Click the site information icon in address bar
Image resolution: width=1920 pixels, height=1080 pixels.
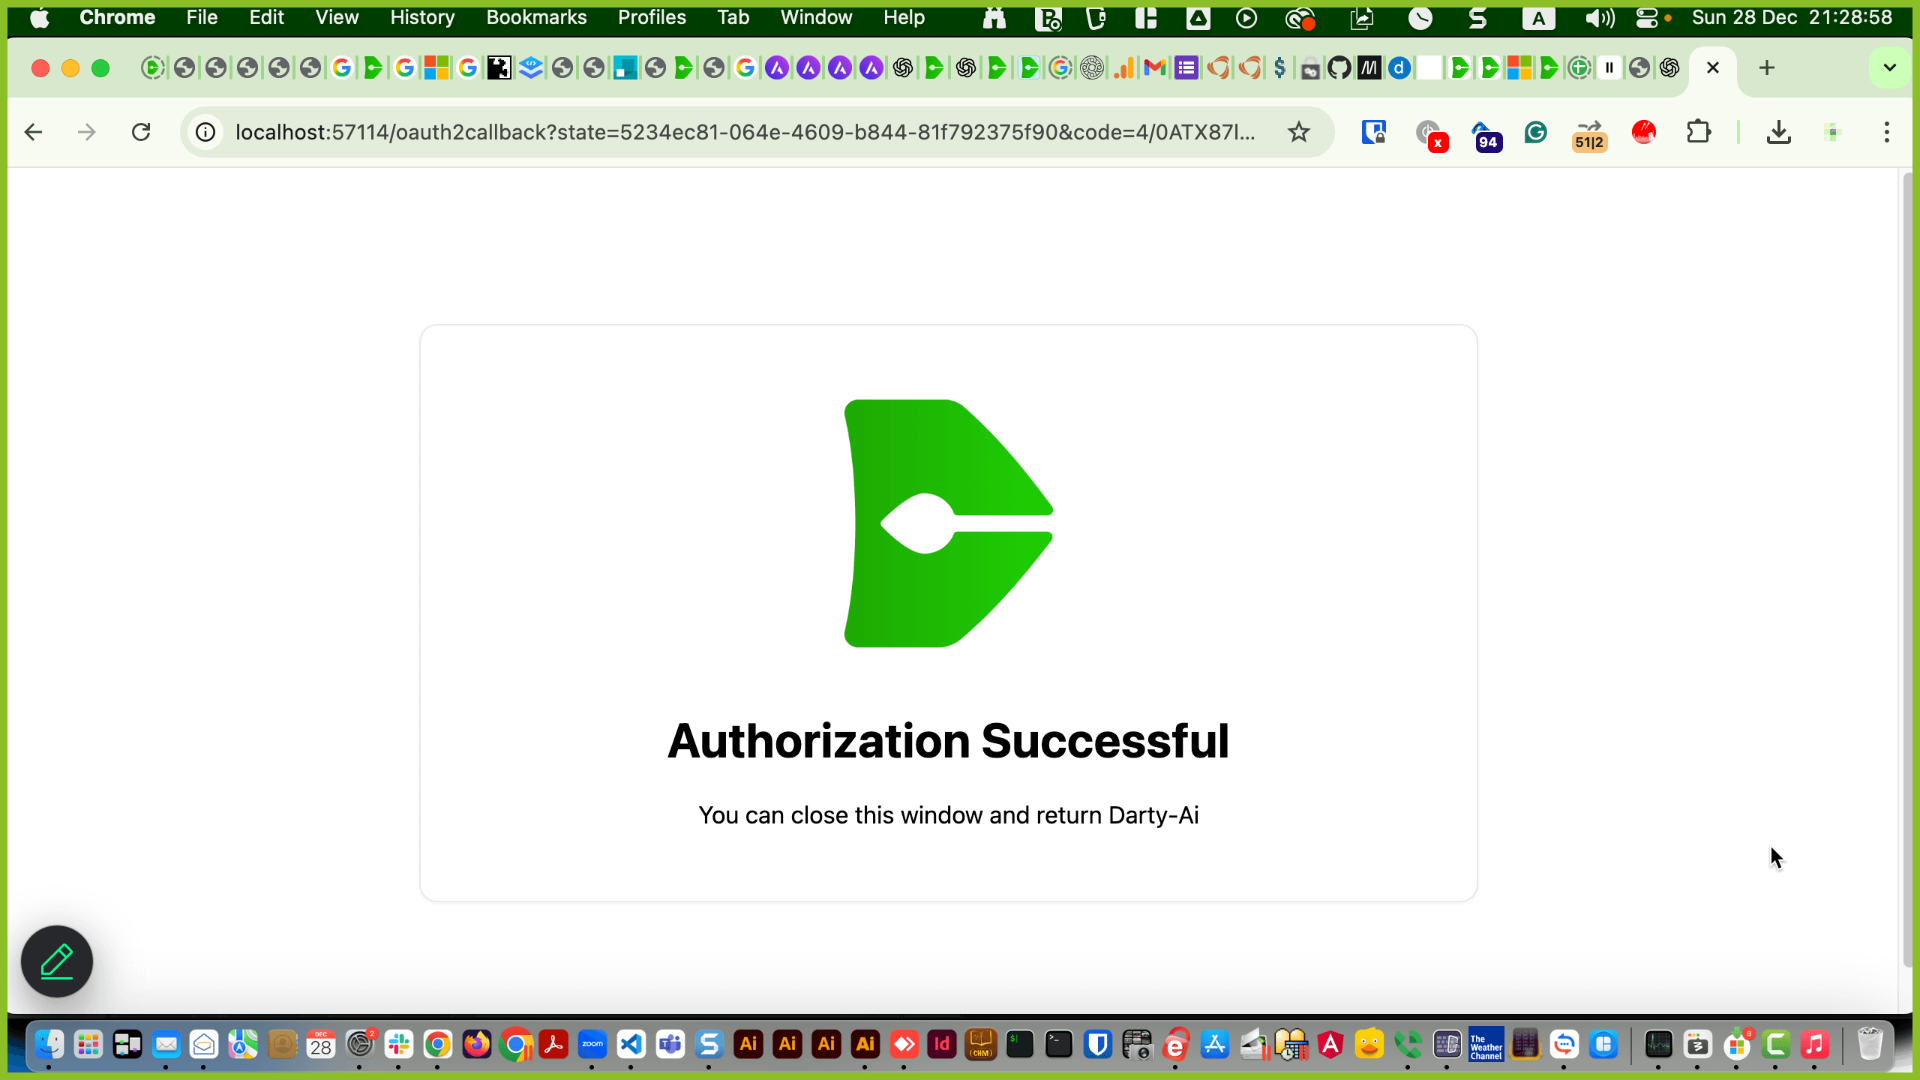click(205, 132)
